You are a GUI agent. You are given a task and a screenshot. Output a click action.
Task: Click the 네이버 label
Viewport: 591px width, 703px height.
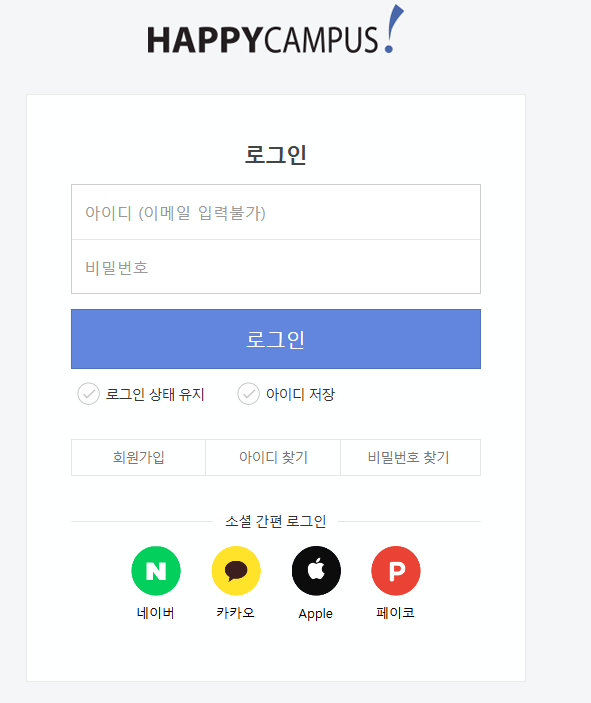pos(156,613)
